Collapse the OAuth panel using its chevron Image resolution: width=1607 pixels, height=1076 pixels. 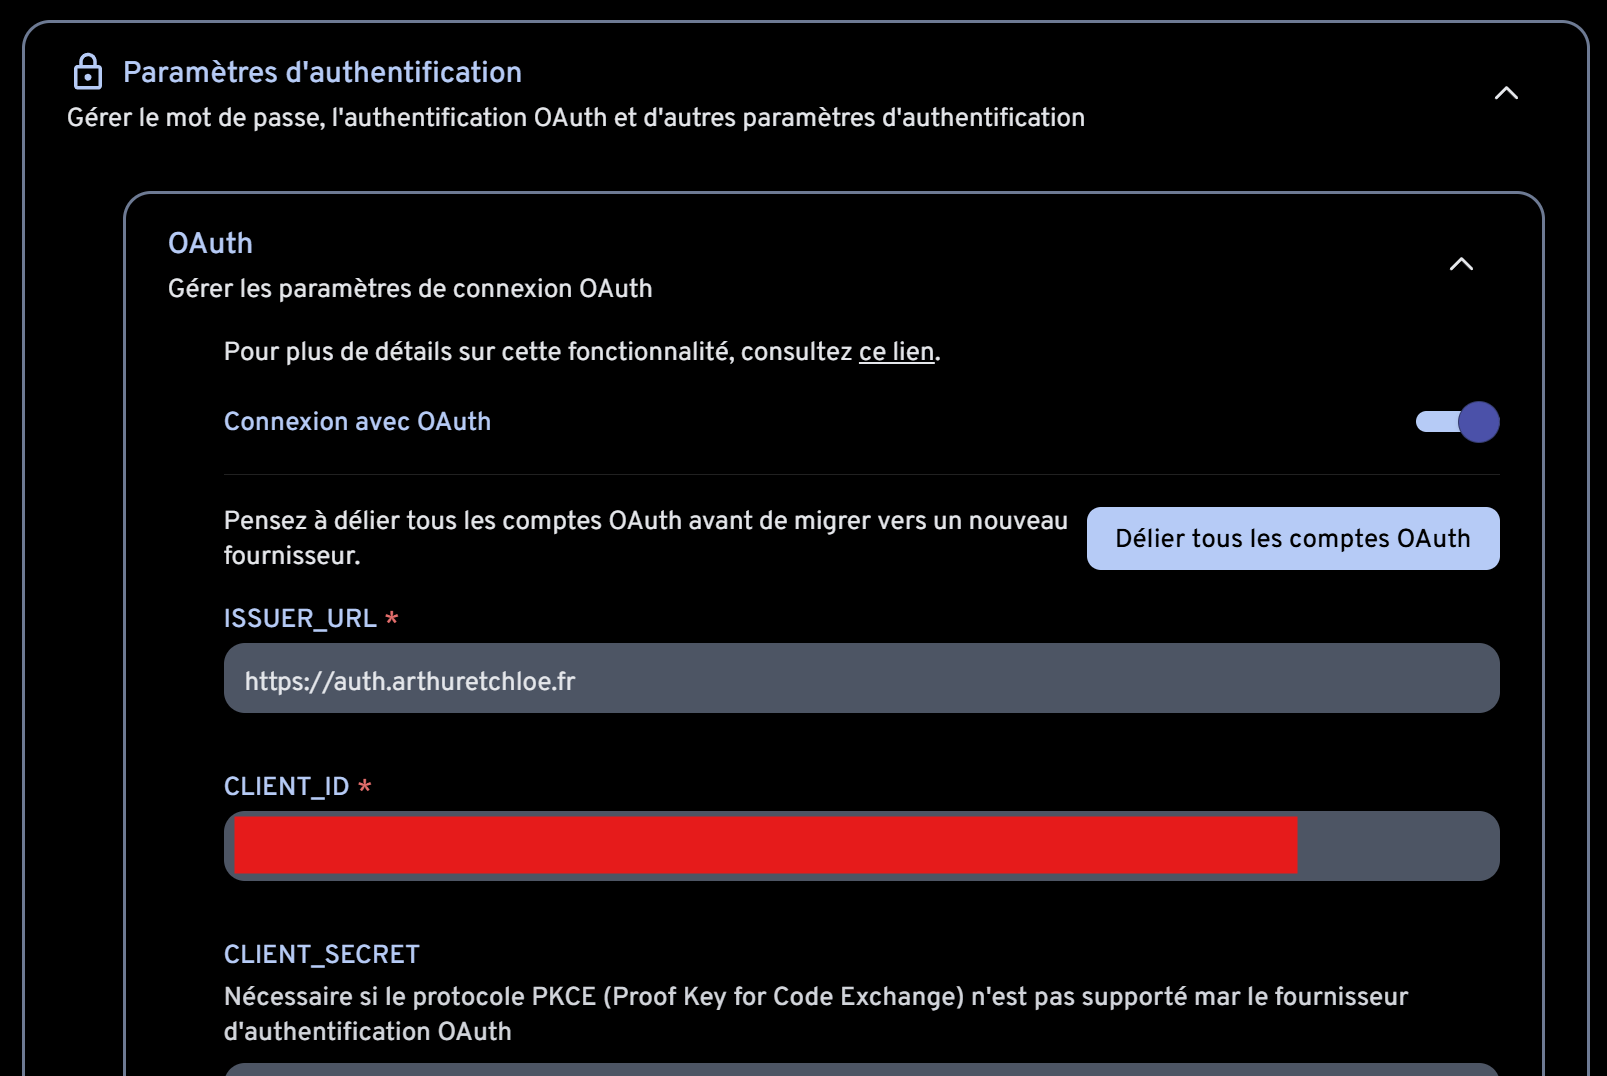1460,264
